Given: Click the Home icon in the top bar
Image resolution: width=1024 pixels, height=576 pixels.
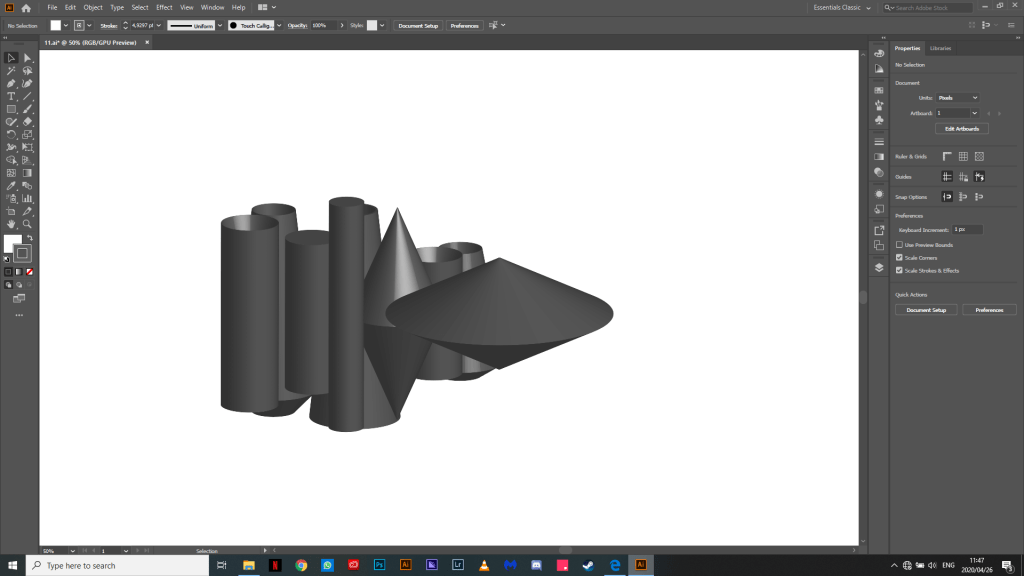Looking at the screenshot, I should click(26, 7).
